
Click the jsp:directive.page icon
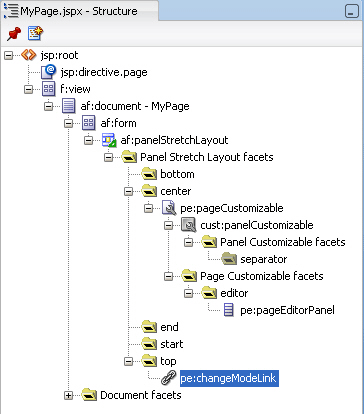pyautogui.click(x=49, y=72)
